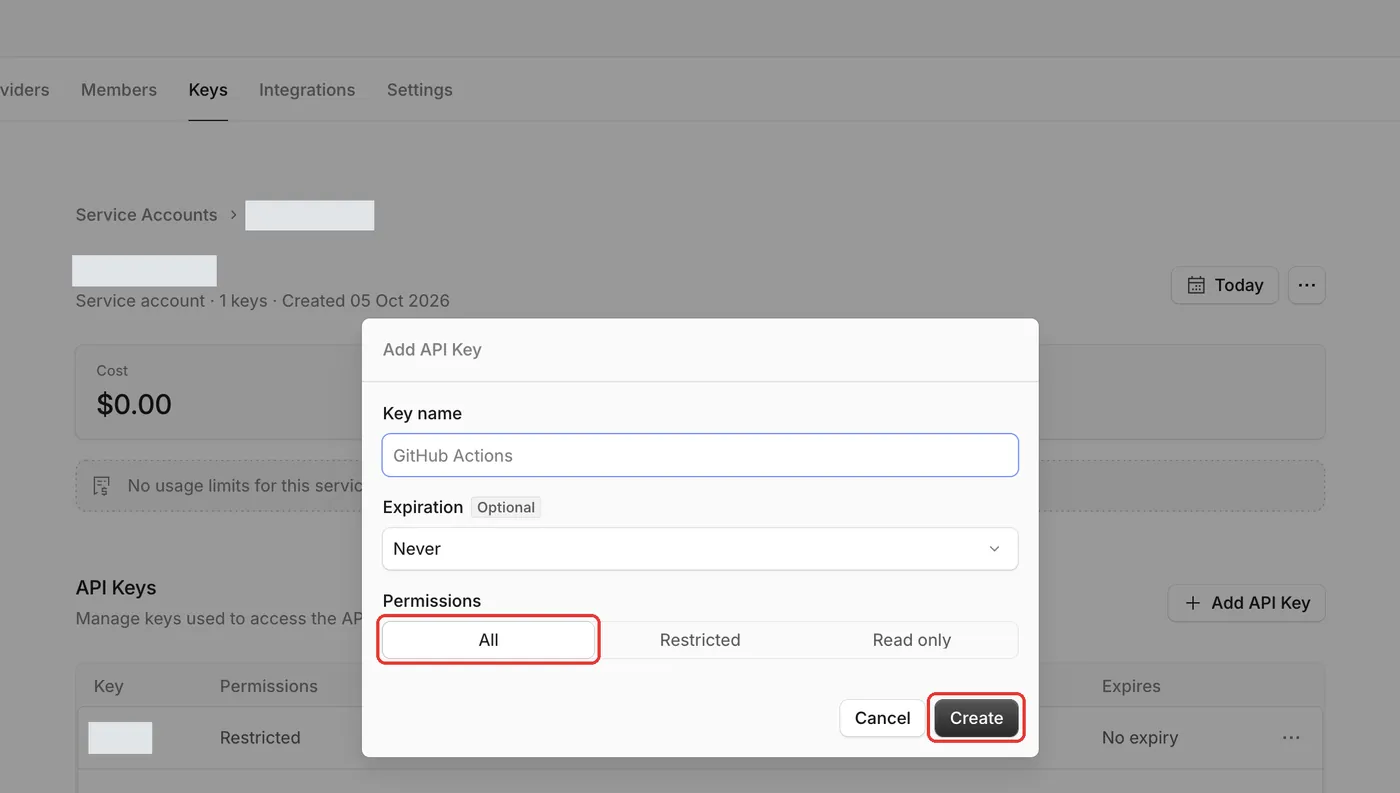Screen dimensions: 1400x793
Task: Click the Restricted cell in the keys table
Action: click(x=260, y=738)
